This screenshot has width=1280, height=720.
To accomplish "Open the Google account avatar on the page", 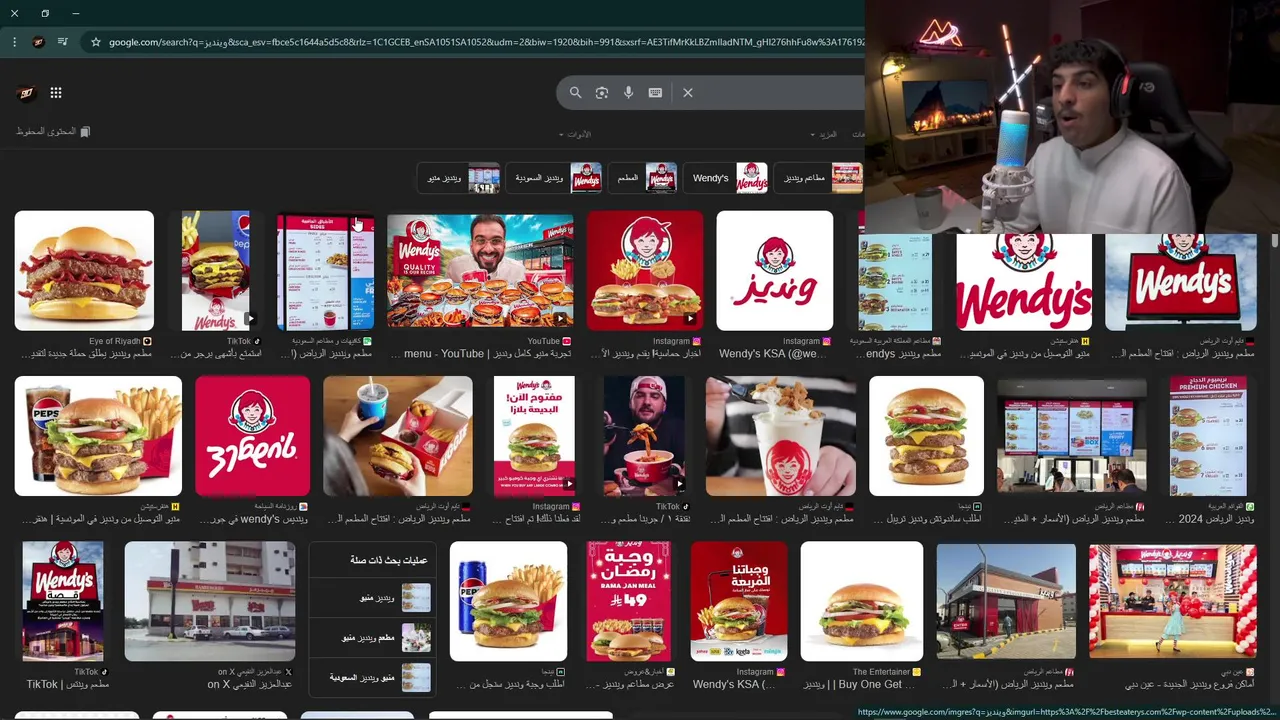I will (x=26, y=93).
